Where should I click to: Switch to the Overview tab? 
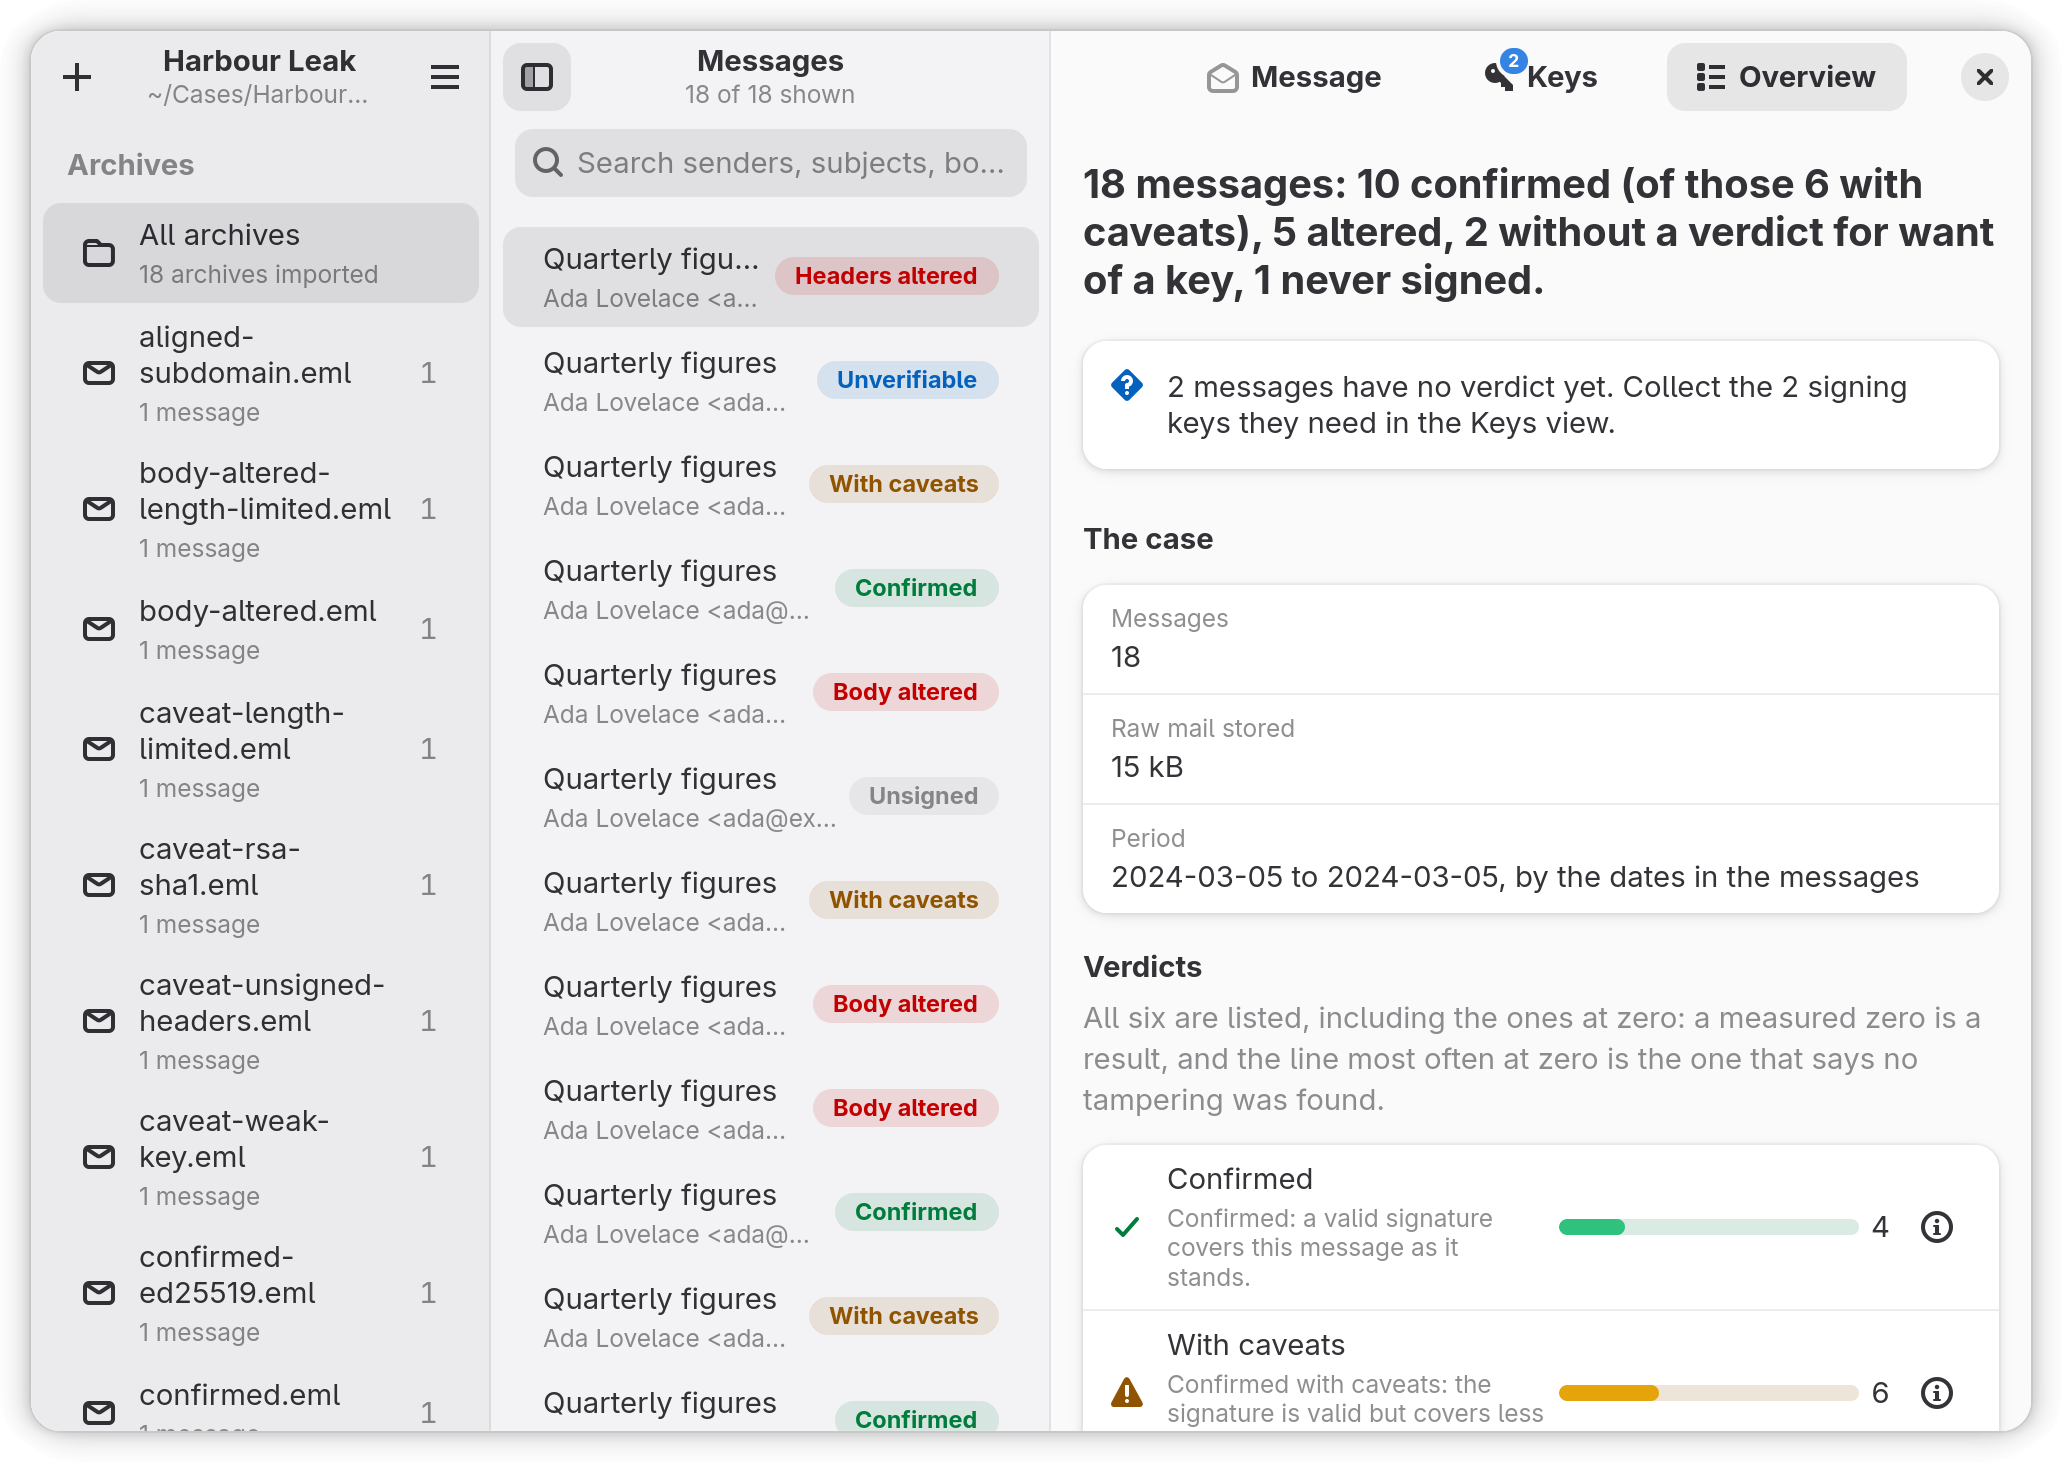(1786, 77)
